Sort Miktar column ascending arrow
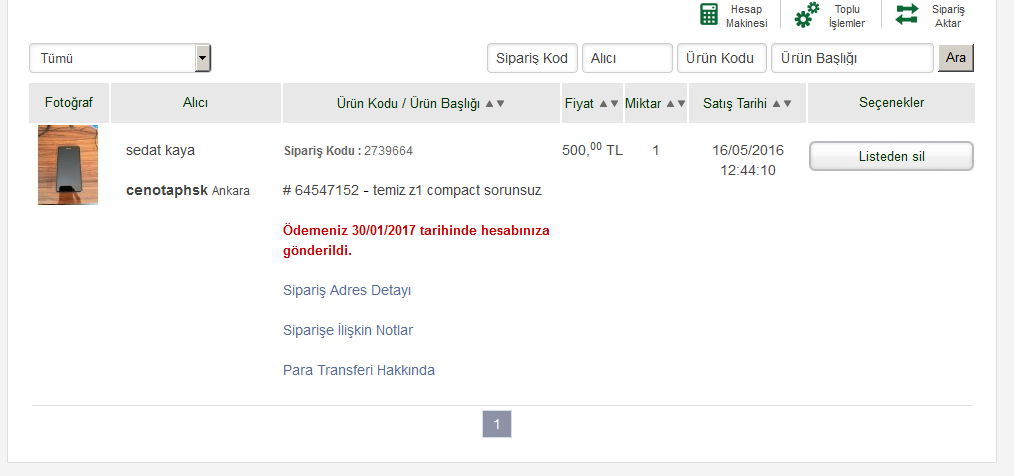Screen dimensions: 1014x476 click(670, 103)
